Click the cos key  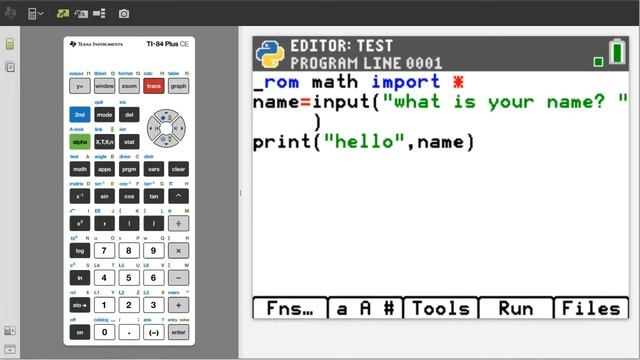pos(129,196)
